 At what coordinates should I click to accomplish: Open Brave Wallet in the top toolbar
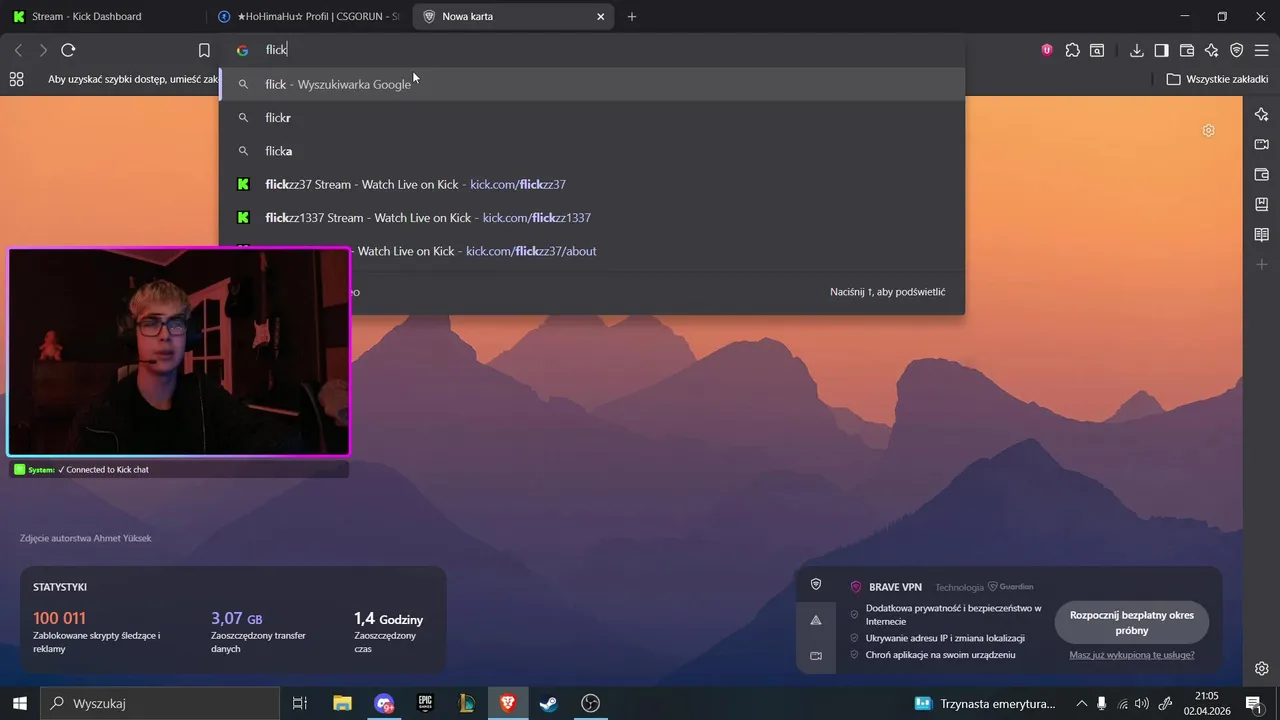coord(1187,50)
